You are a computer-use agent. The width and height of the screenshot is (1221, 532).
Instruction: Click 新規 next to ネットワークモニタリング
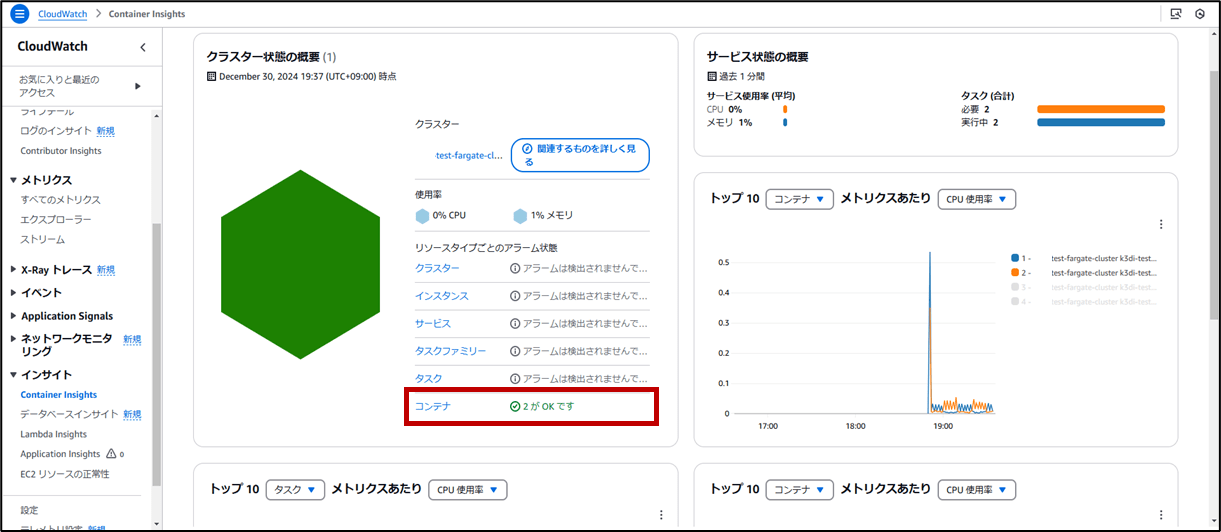(132, 340)
